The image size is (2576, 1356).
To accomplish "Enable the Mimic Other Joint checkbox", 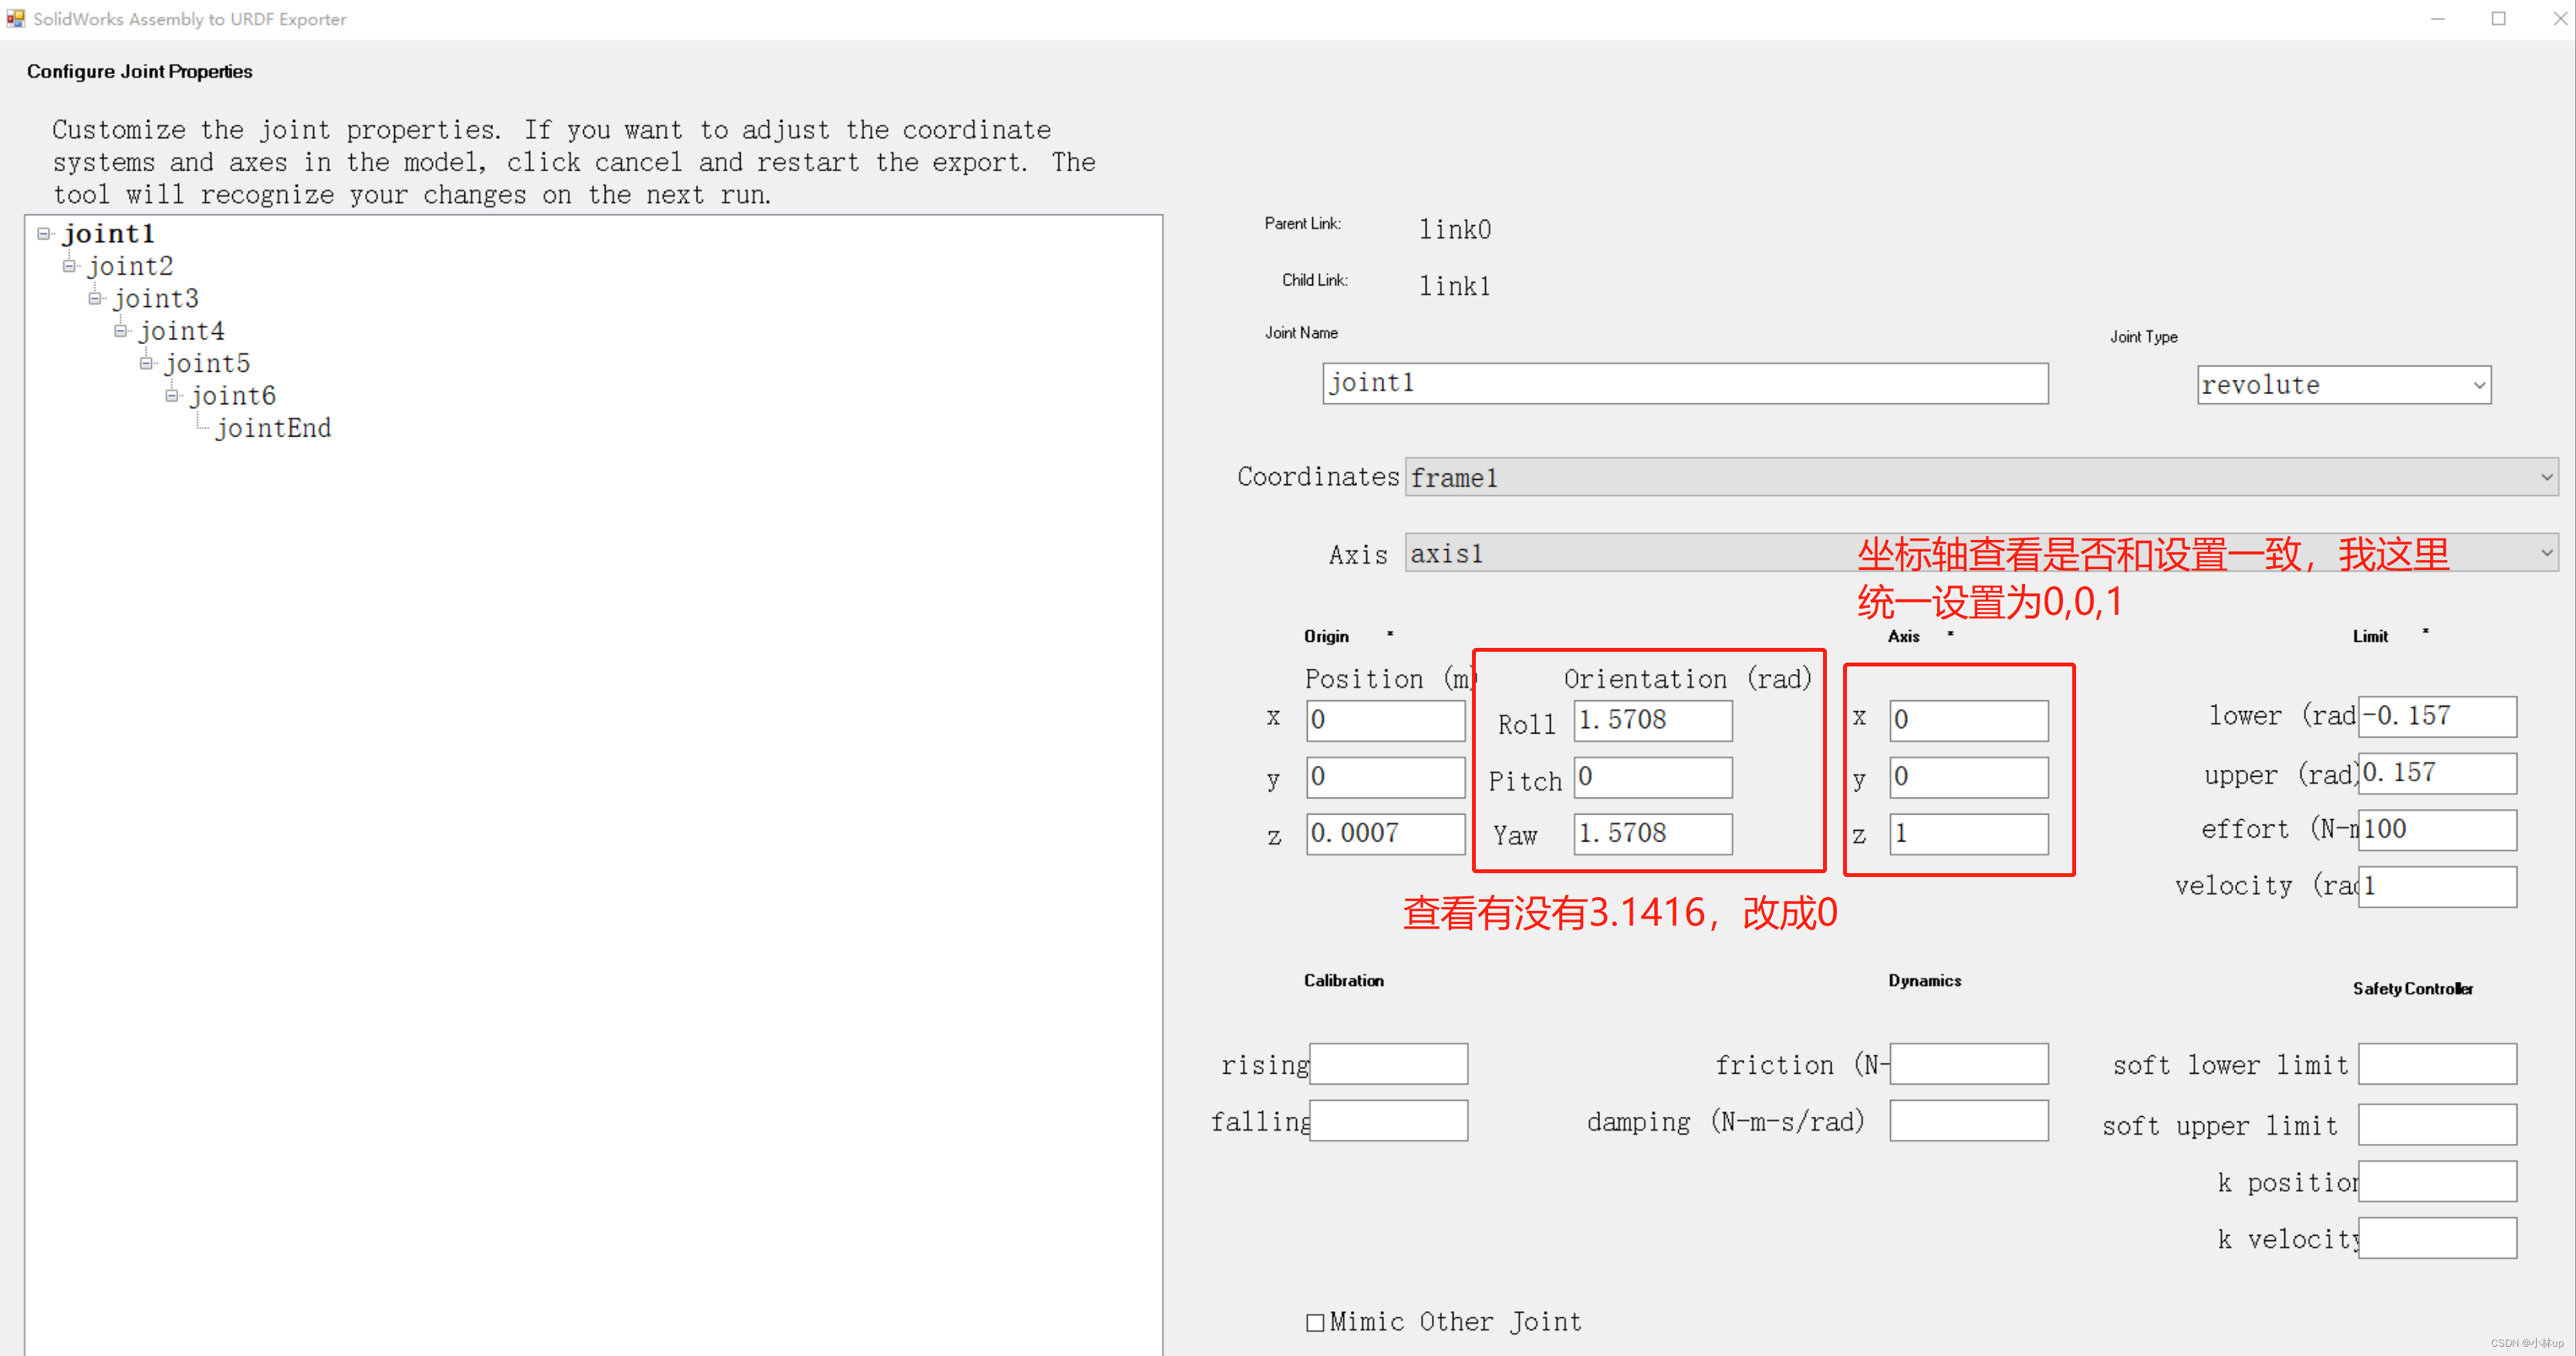I will coord(1315,1322).
